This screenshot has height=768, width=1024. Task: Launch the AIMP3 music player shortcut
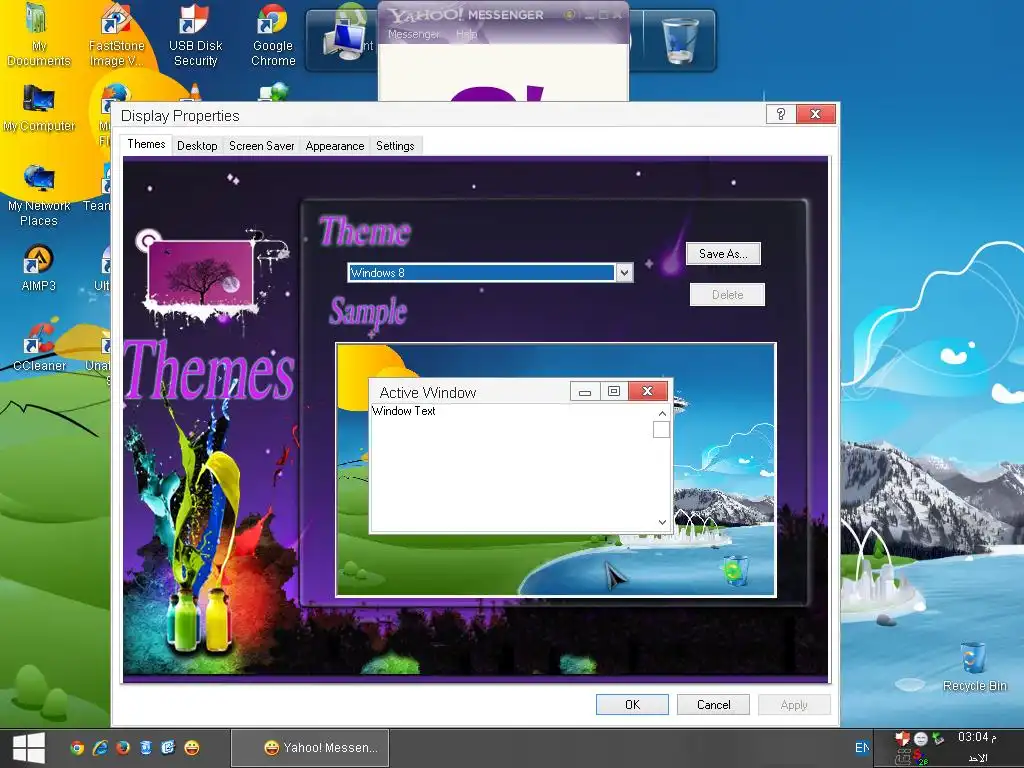point(39,268)
